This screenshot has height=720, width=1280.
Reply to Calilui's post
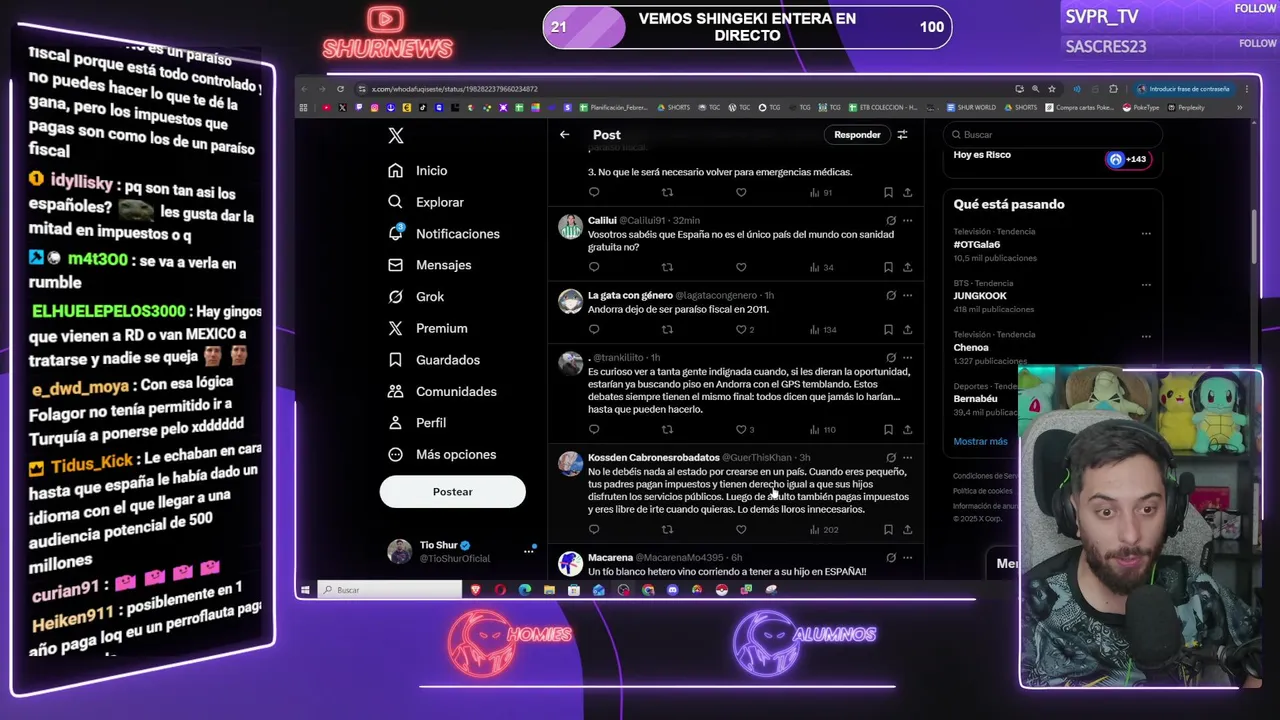(594, 267)
